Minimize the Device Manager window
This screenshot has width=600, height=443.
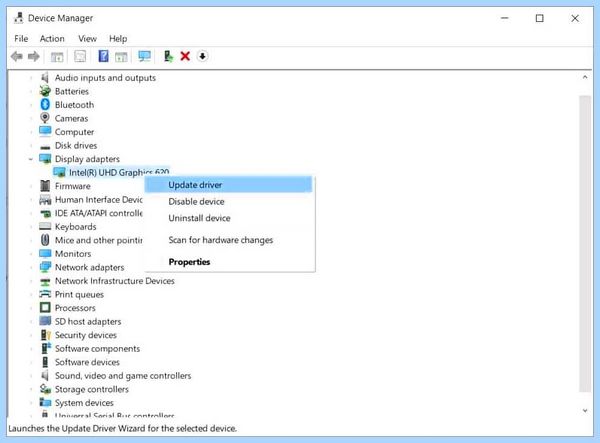505,18
